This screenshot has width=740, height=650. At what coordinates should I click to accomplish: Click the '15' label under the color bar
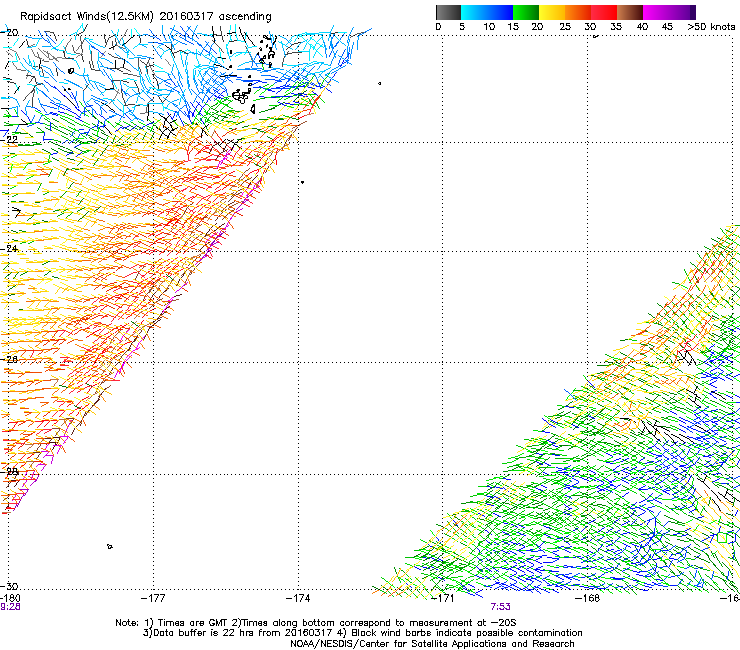tap(513, 27)
